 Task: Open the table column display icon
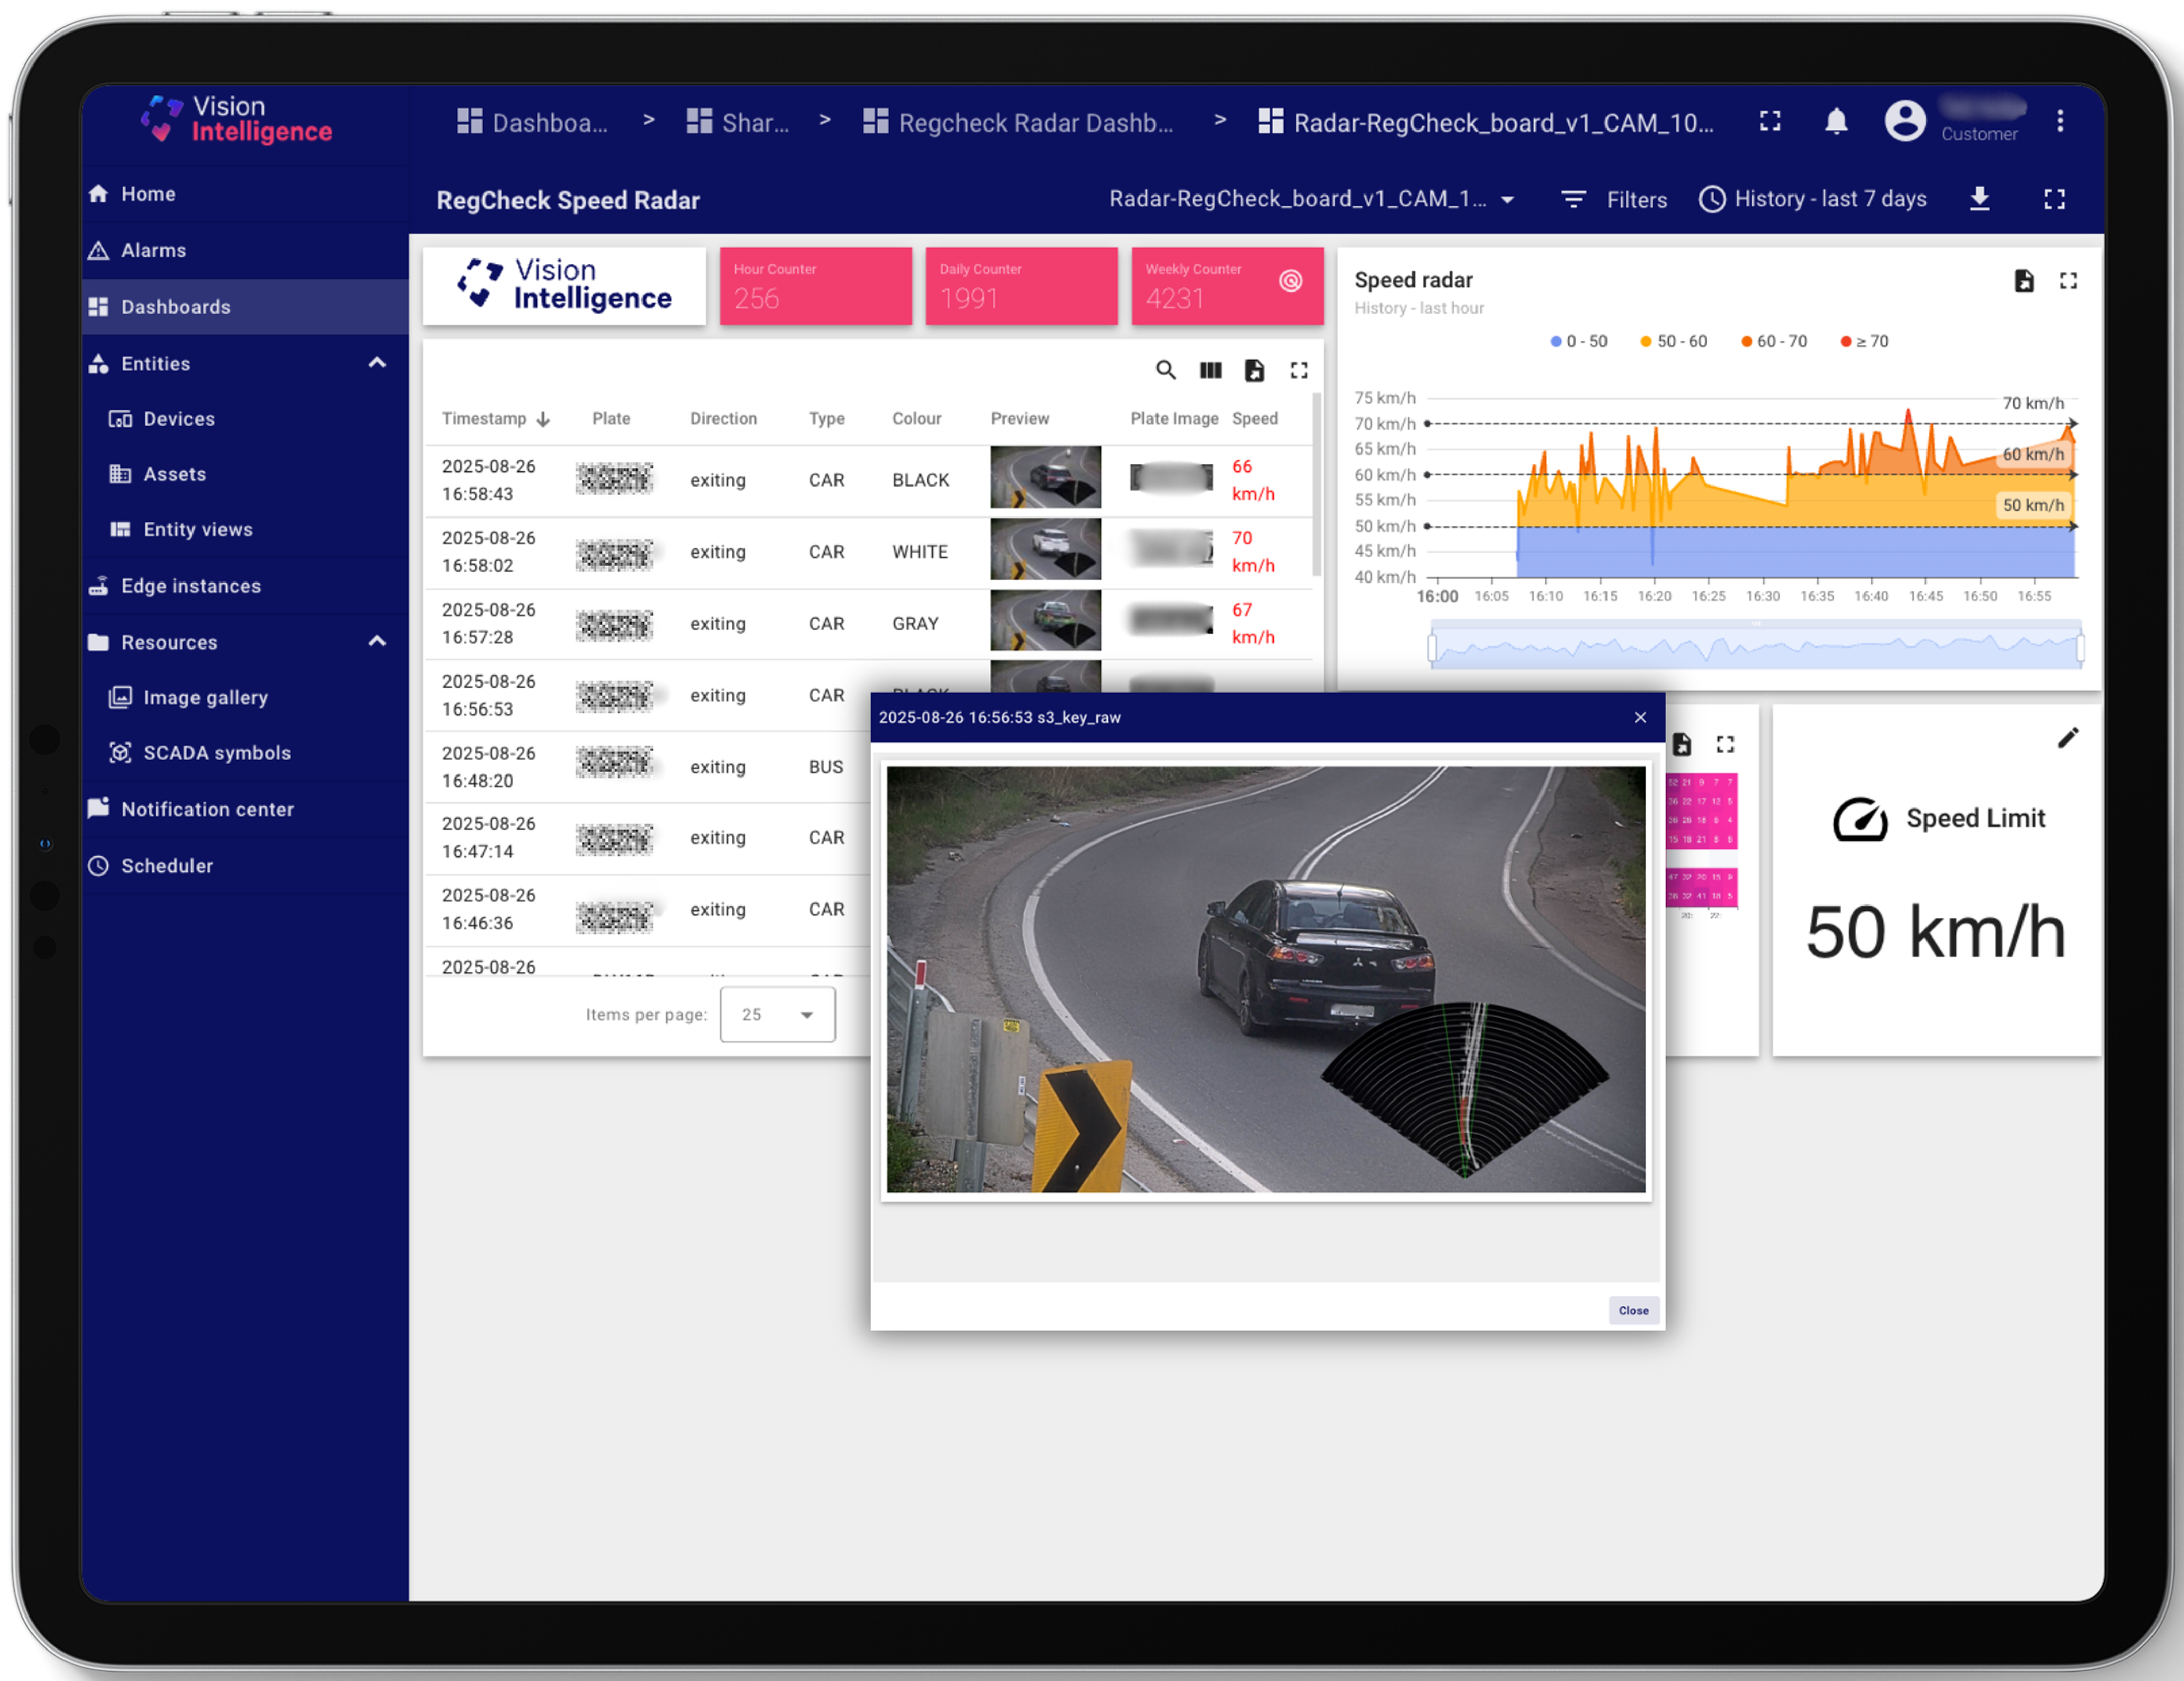click(1210, 371)
